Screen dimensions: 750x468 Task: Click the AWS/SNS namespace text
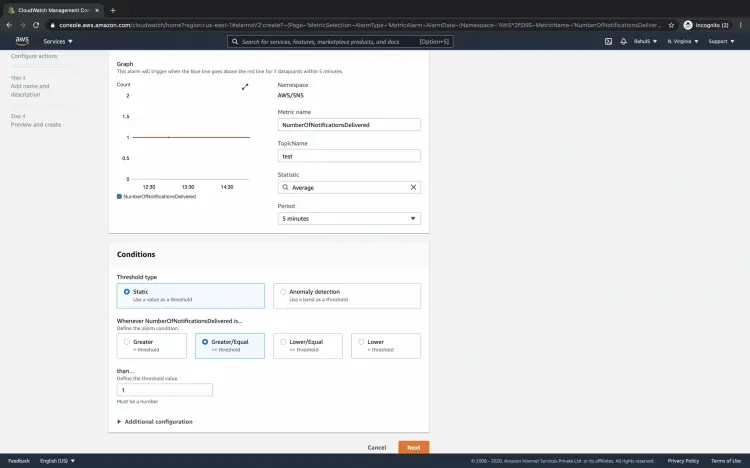tap(291, 95)
